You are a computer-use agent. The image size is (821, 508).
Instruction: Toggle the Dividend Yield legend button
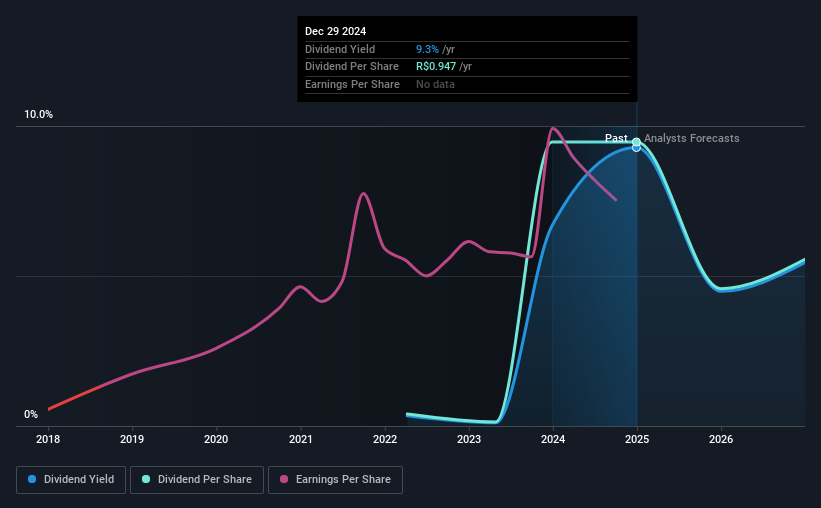click(x=71, y=480)
